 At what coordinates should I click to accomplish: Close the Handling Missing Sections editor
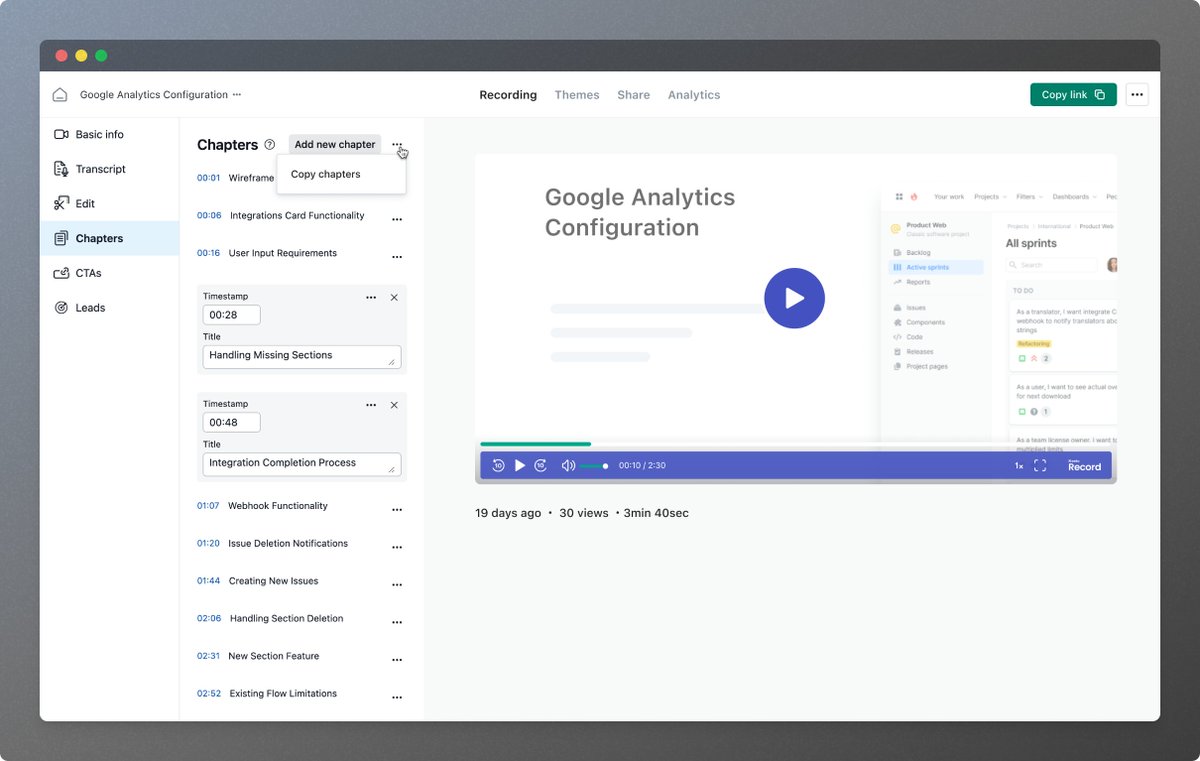[x=394, y=297]
